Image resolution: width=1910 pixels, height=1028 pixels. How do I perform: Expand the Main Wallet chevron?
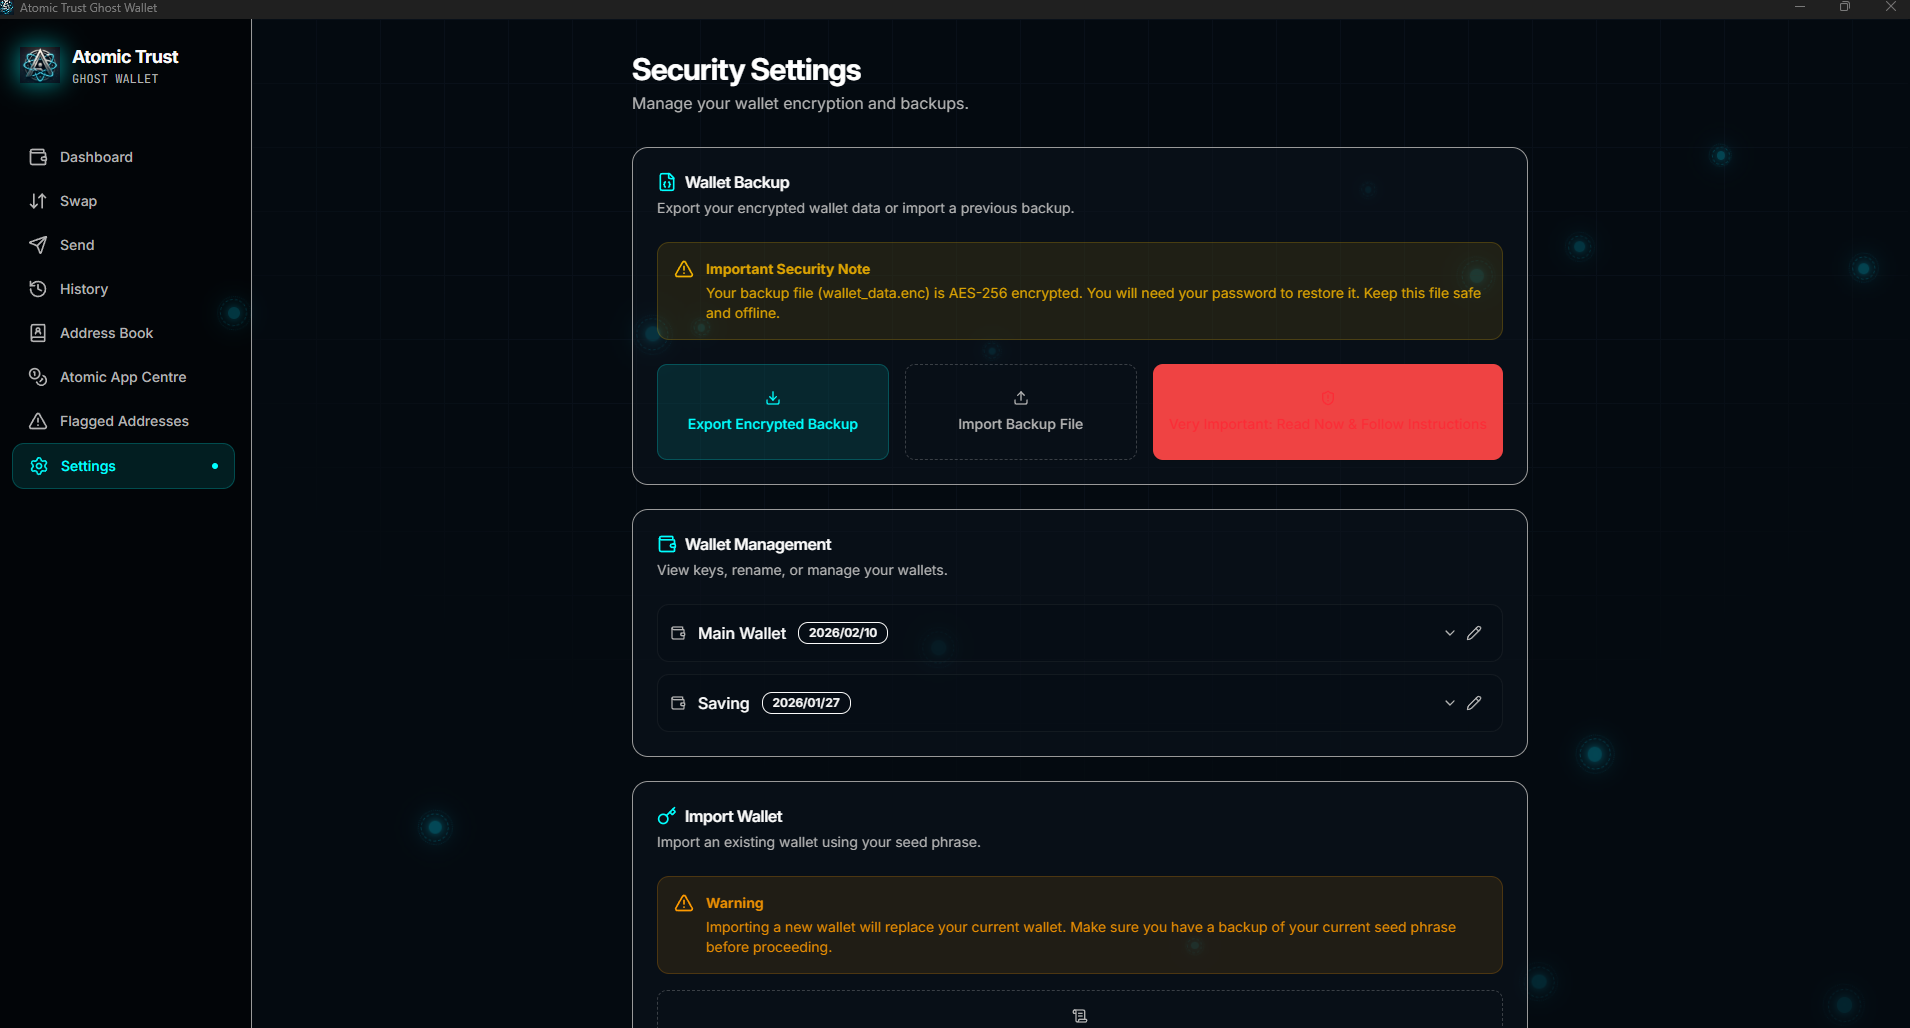[1450, 633]
